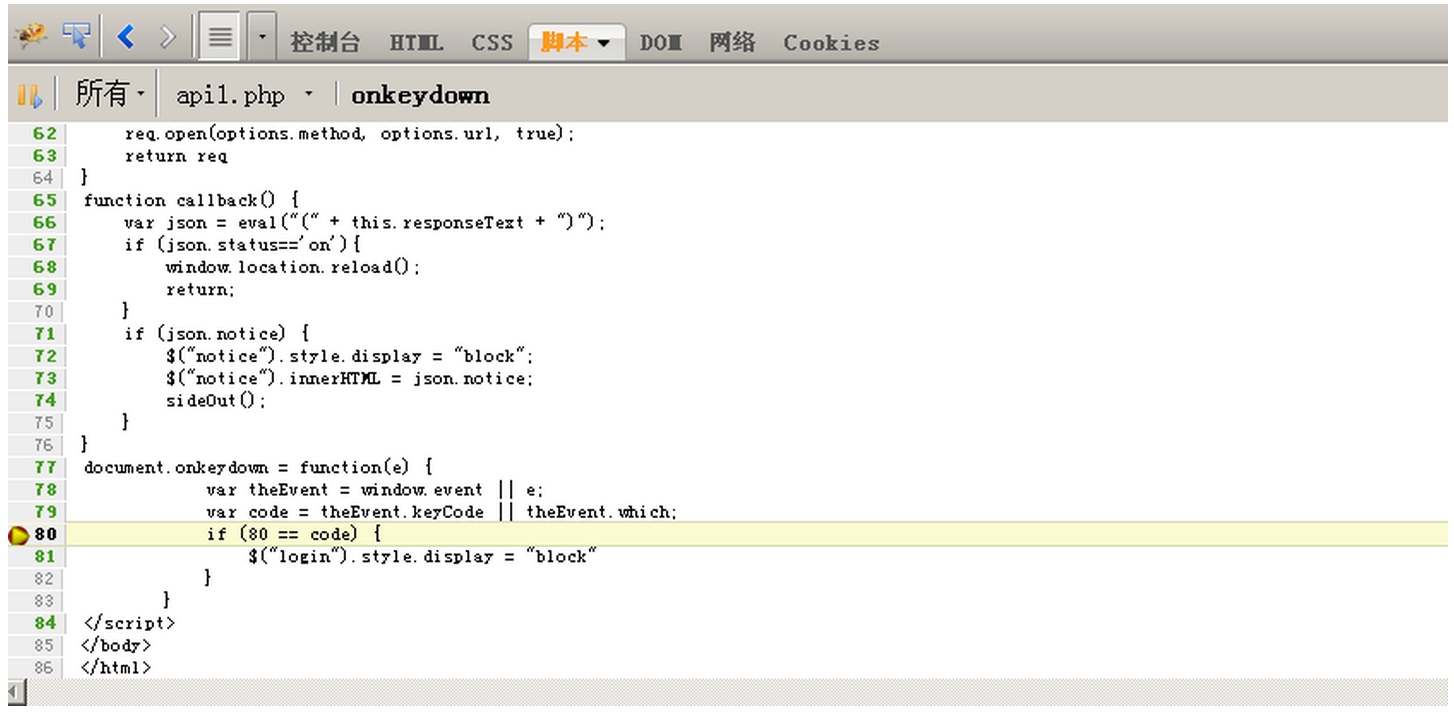The image size is (1454, 712).
Task: Toggle a breakpoint on line number 77
Action: [45, 467]
